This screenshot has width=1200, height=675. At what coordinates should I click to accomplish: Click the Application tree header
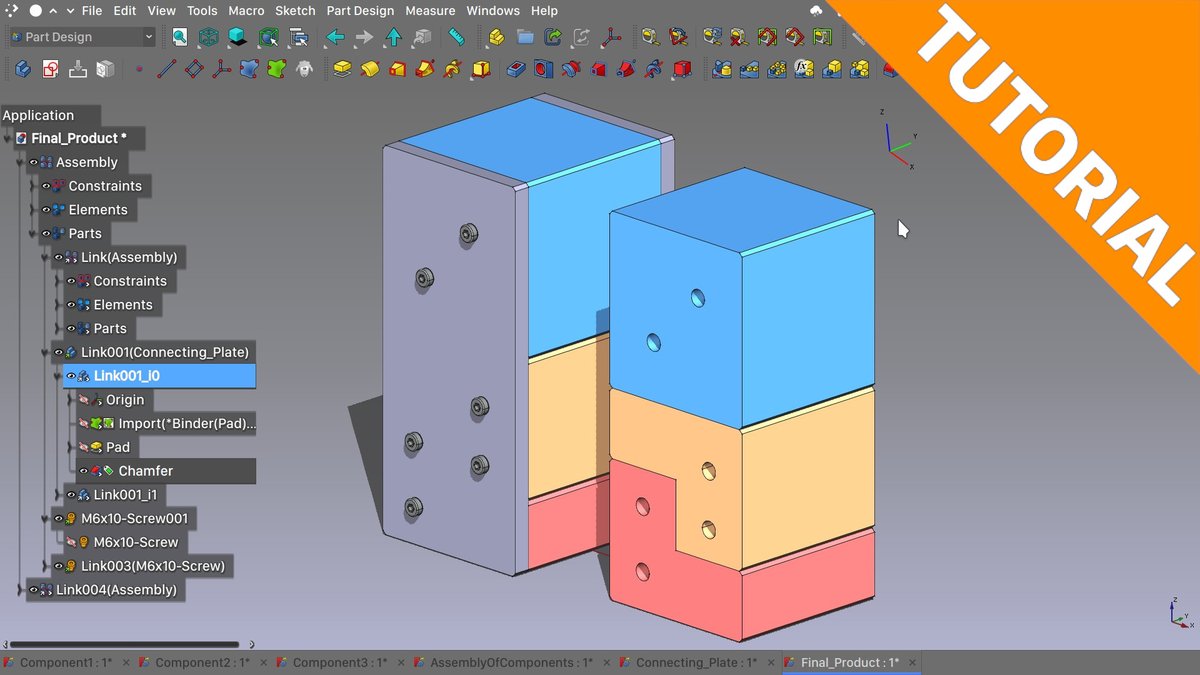38,115
